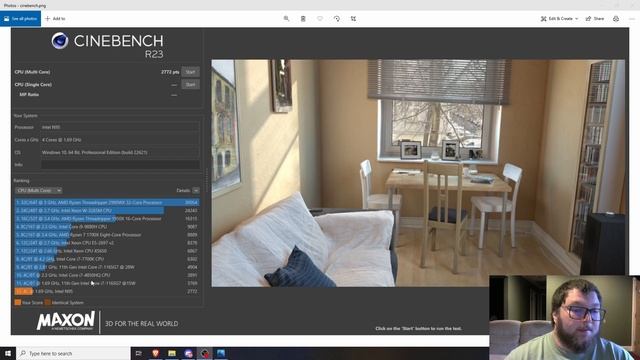The height and width of the screenshot is (360, 640).
Task: Open the CPU (Multi Core) ranking dropdown
Action: (x=39, y=191)
